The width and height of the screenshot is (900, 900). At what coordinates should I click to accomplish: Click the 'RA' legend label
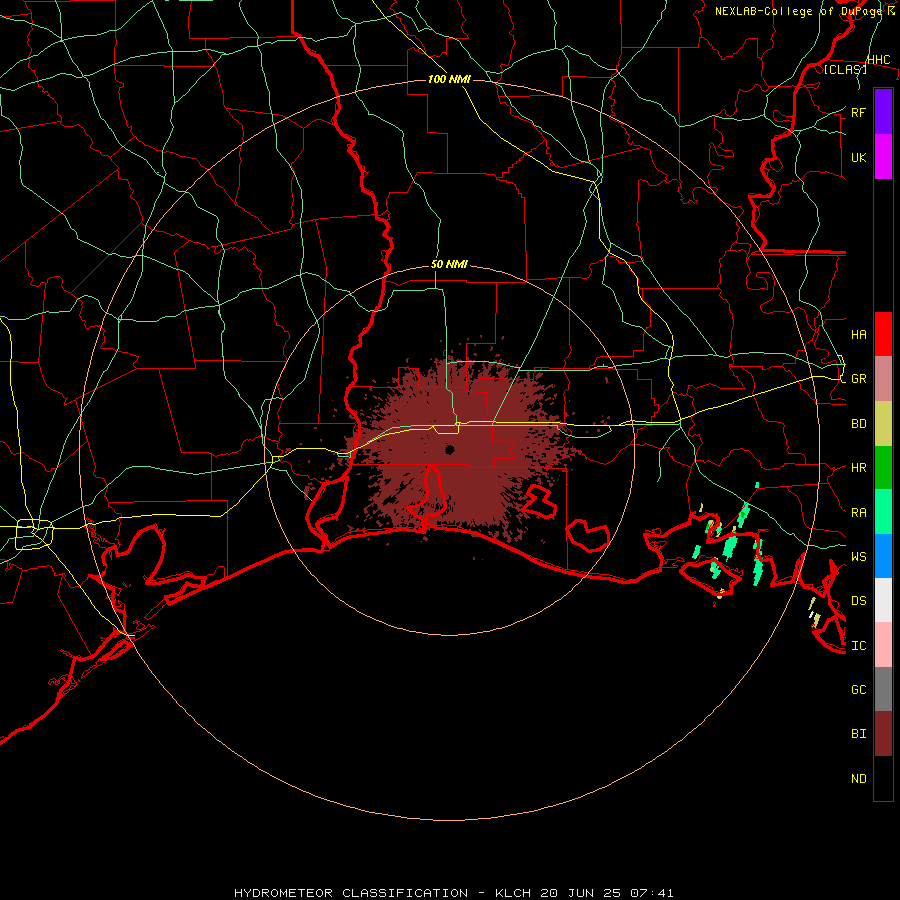click(x=858, y=513)
